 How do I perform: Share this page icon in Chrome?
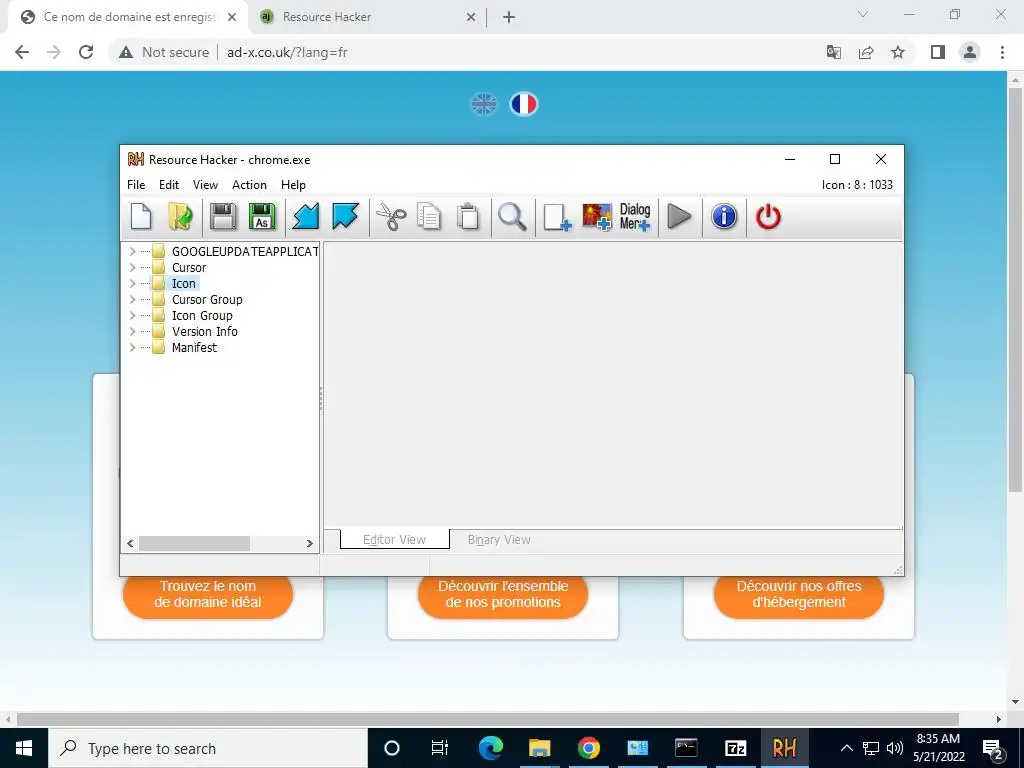(x=866, y=52)
